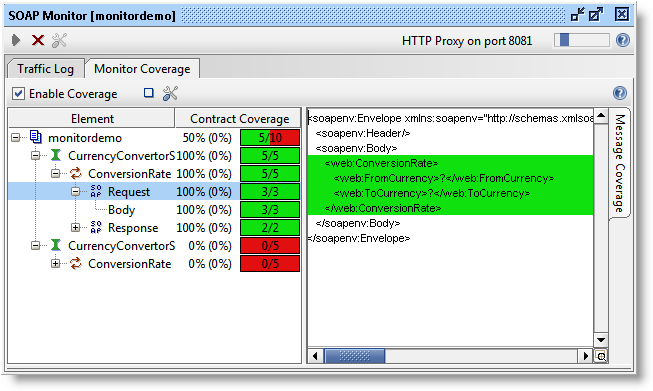Screen dimensions: 653x391
Task: Click the red X stop monitor icon
Action: click(x=38, y=40)
